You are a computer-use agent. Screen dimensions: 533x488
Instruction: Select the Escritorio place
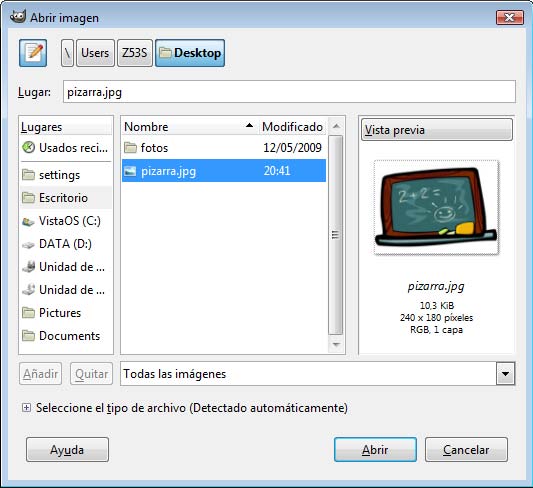66,198
